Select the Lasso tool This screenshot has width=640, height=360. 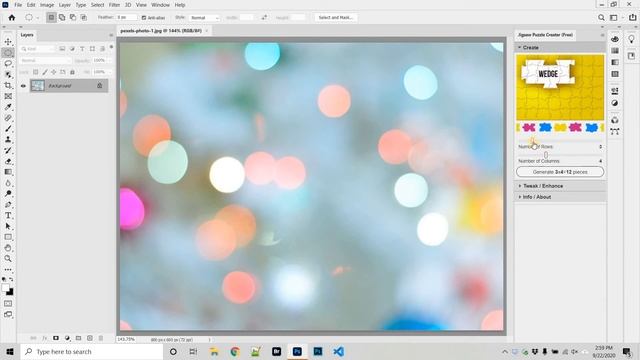[8, 64]
